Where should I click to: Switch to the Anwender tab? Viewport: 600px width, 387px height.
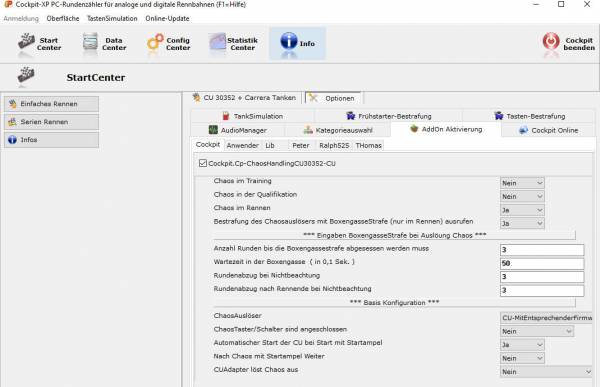[x=243, y=145]
